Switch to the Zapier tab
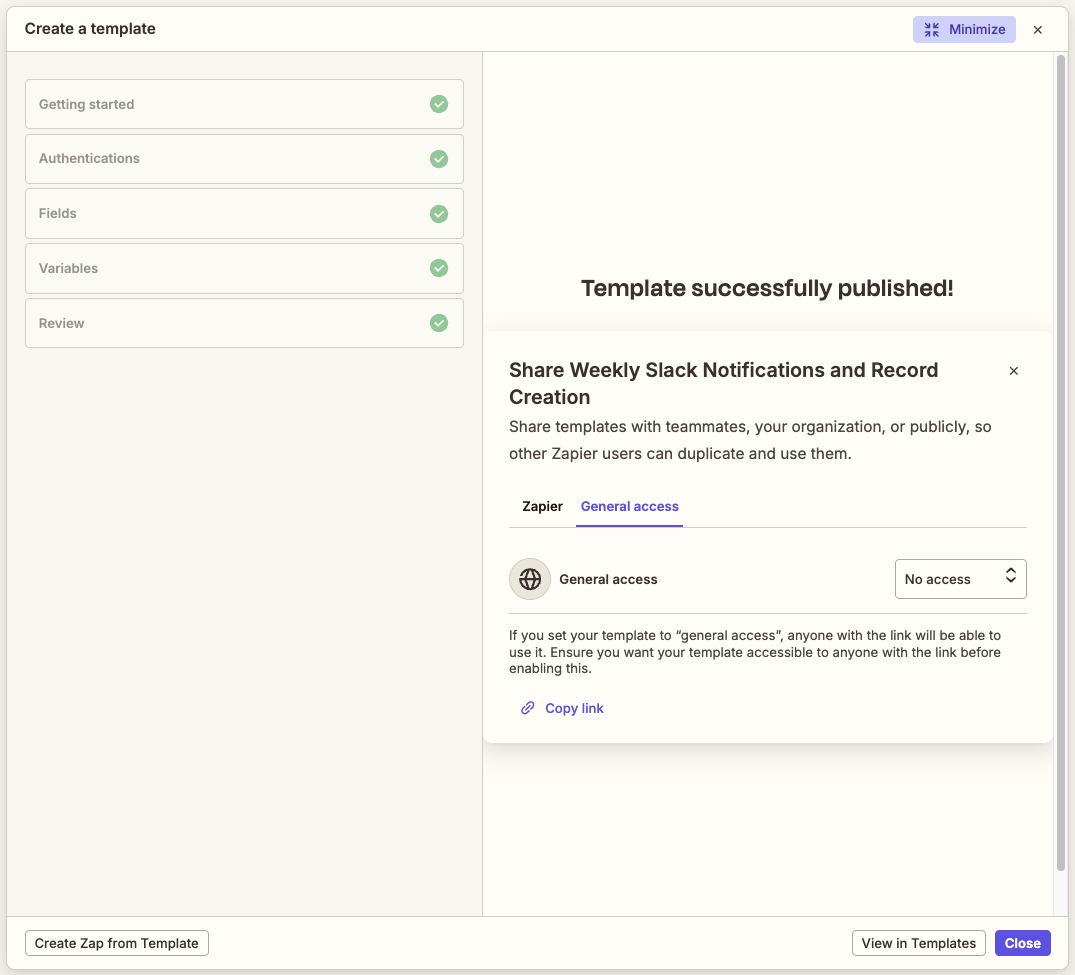1075x975 pixels. coord(542,506)
